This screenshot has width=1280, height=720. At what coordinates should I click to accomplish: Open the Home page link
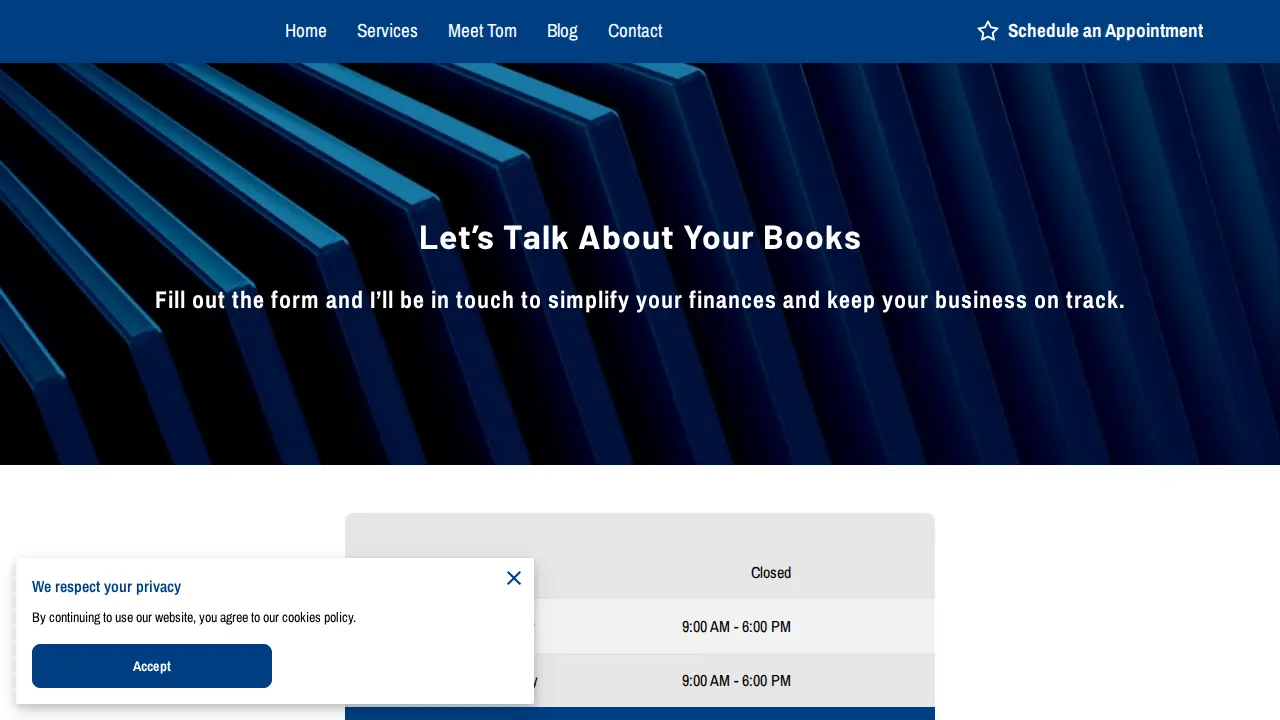click(305, 31)
